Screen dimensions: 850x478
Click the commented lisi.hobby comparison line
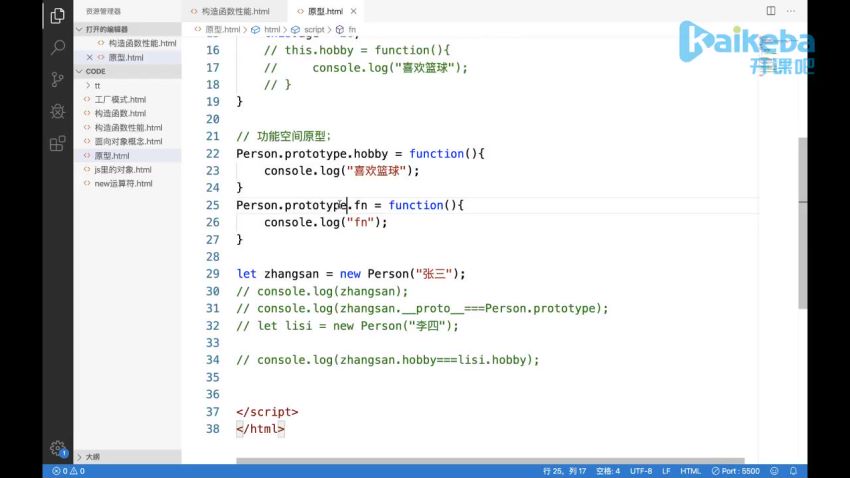[388, 360]
